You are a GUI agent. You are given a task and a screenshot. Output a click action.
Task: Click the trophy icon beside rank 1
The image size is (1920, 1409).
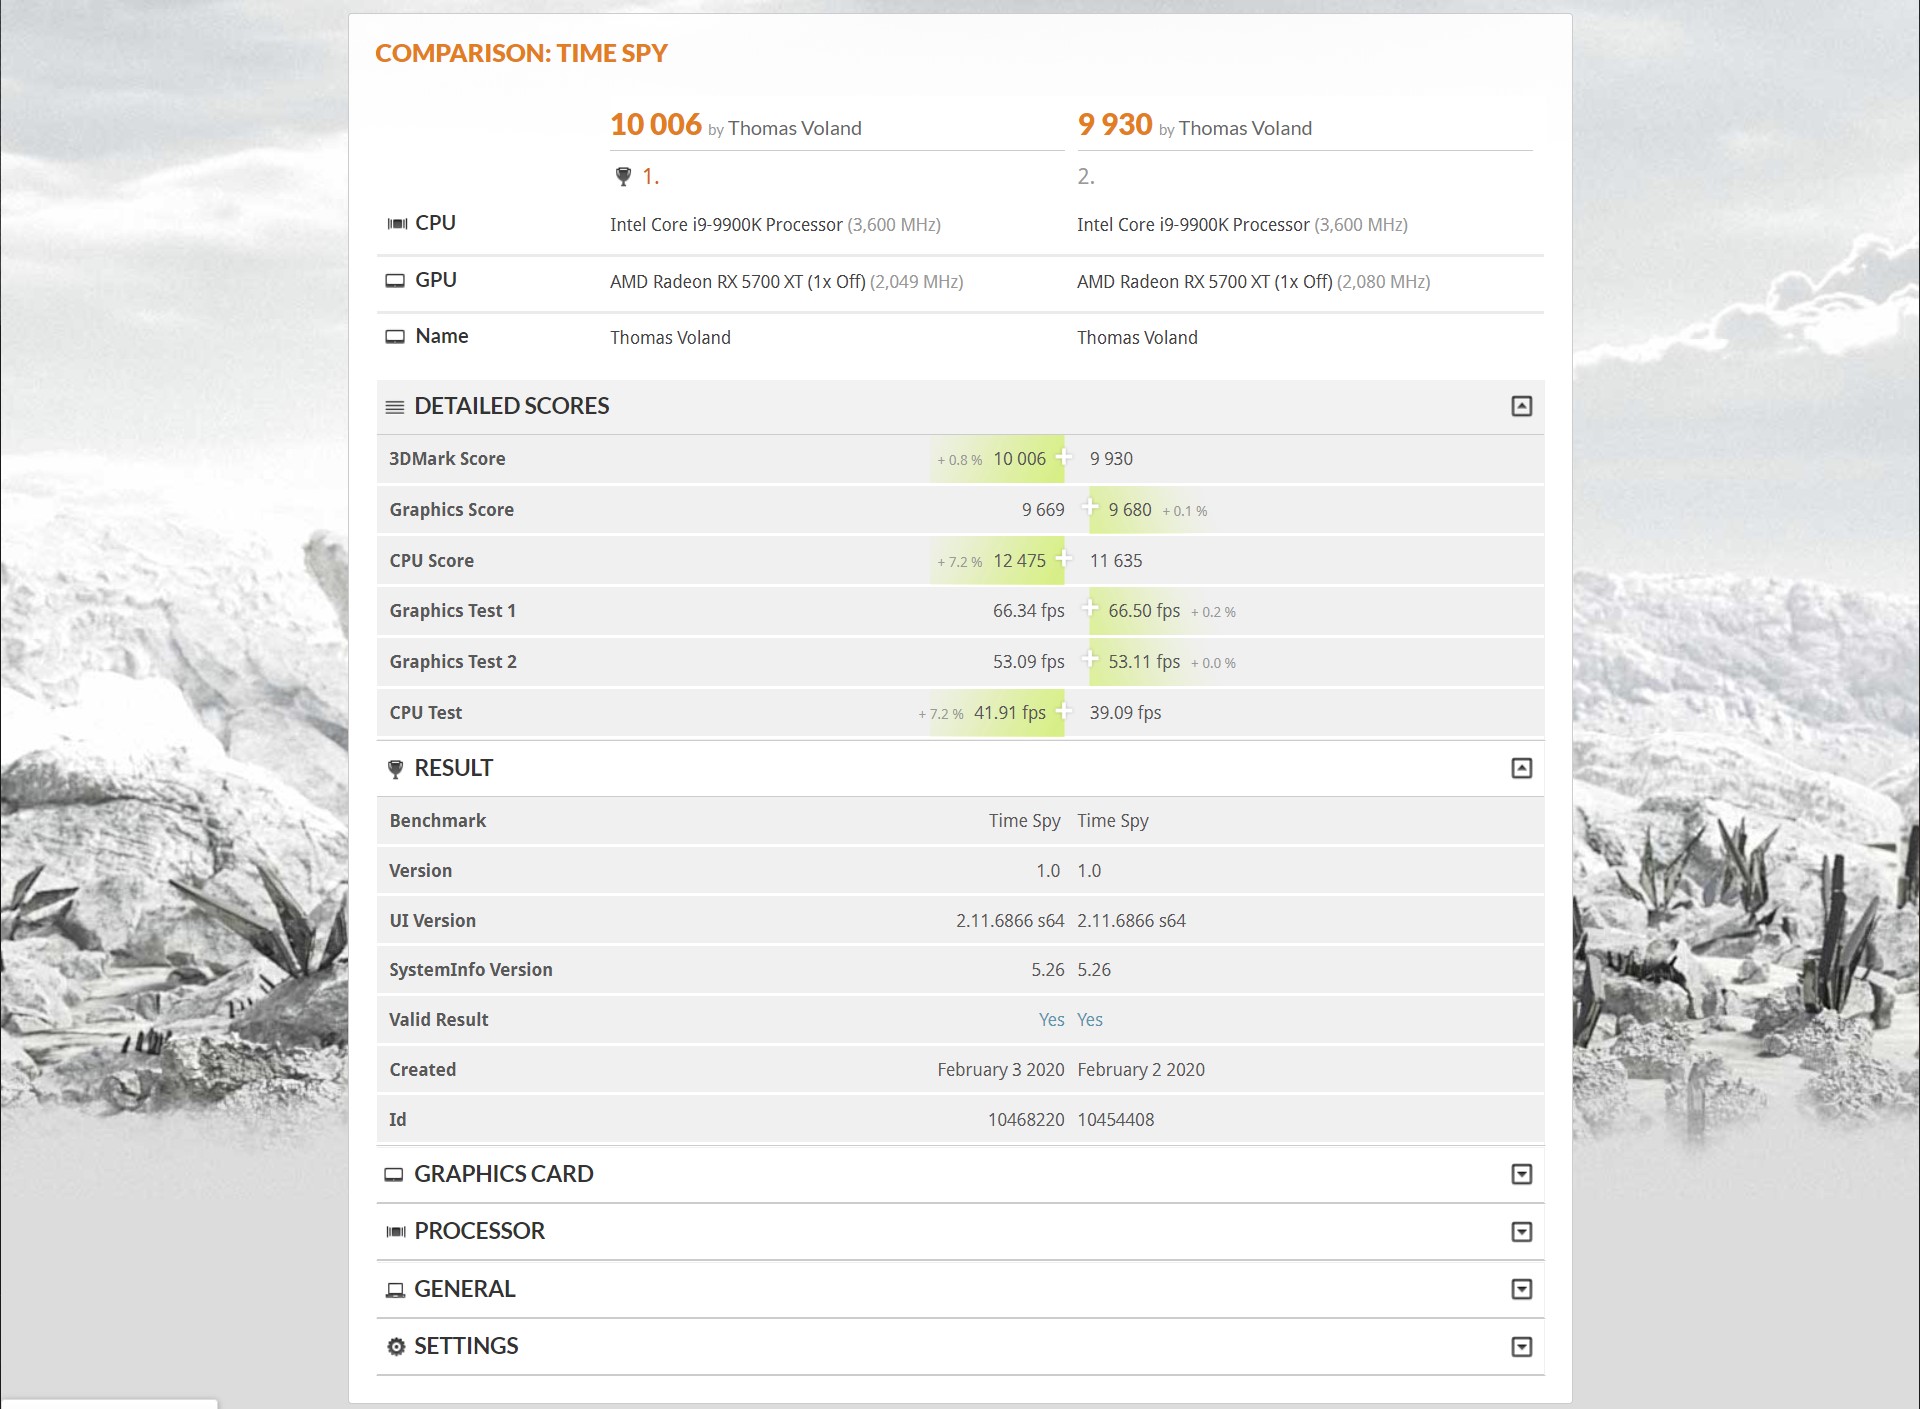[x=623, y=177]
